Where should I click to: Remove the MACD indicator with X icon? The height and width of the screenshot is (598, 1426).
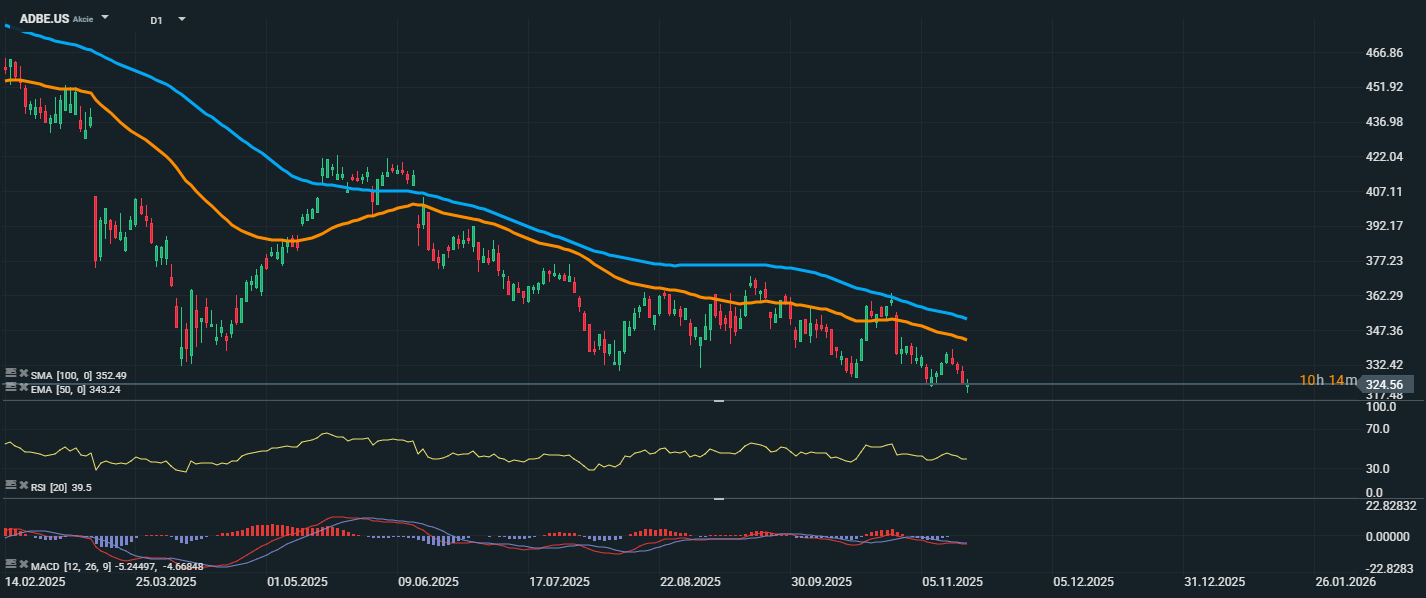tap(23, 564)
